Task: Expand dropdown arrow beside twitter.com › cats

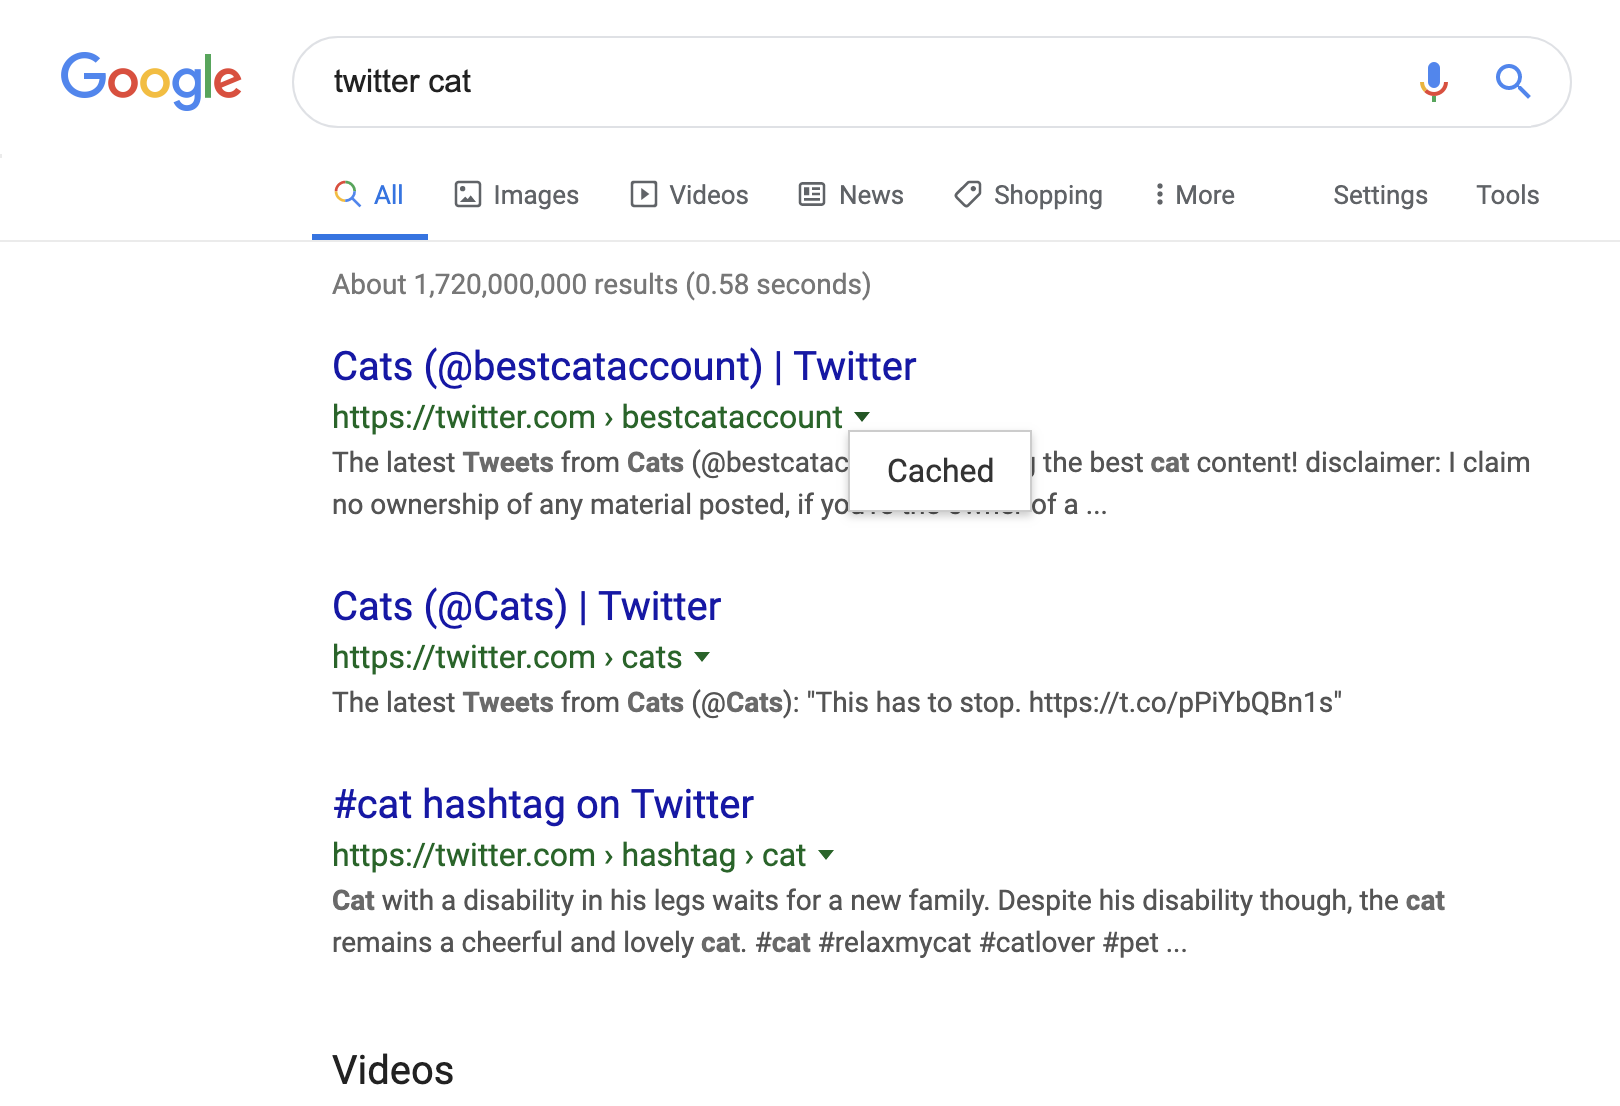Action: pyautogui.click(x=702, y=657)
